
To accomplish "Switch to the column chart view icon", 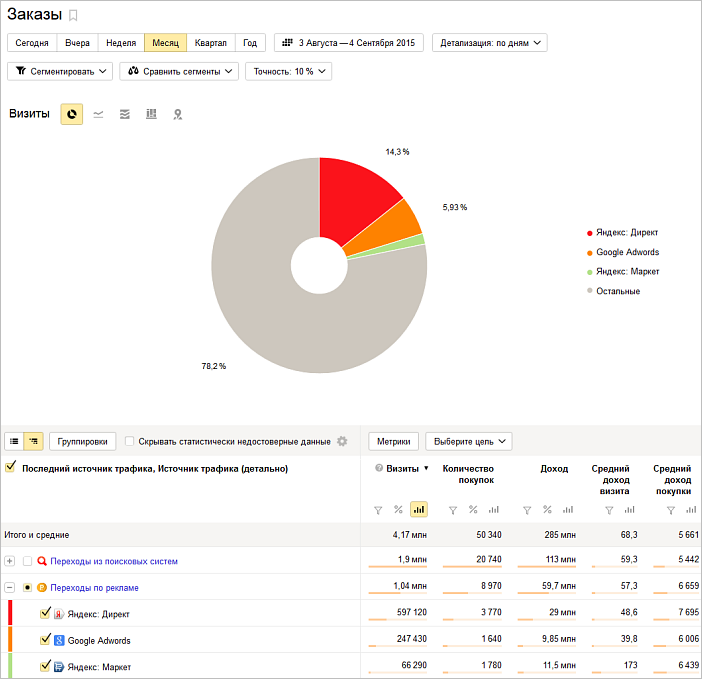I will click(151, 114).
